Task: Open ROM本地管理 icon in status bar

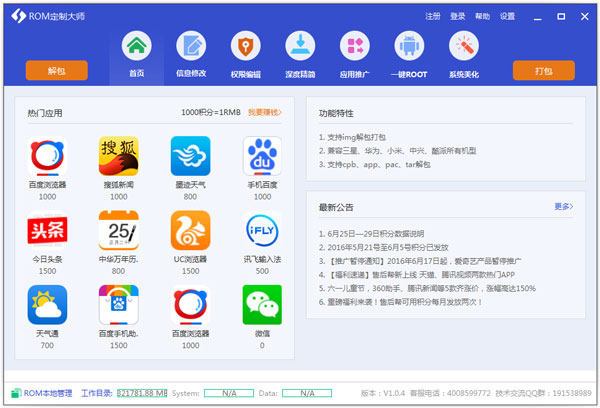Action: pos(16,393)
